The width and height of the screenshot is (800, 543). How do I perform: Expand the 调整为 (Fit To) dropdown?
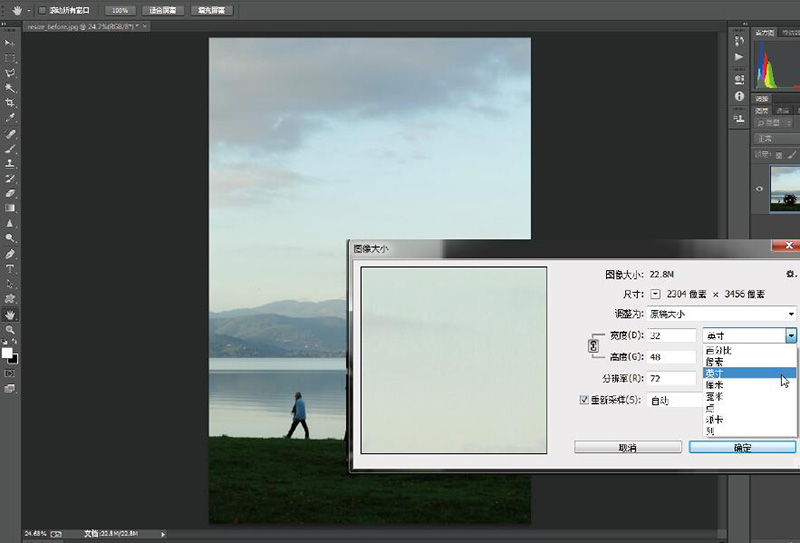[x=791, y=314]
